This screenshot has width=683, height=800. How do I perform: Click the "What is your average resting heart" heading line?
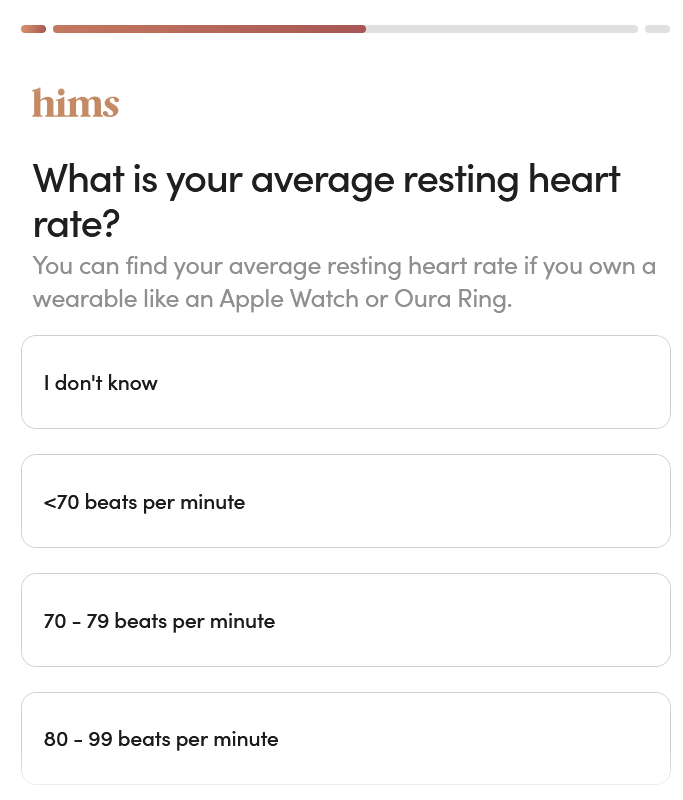[326, 180]
